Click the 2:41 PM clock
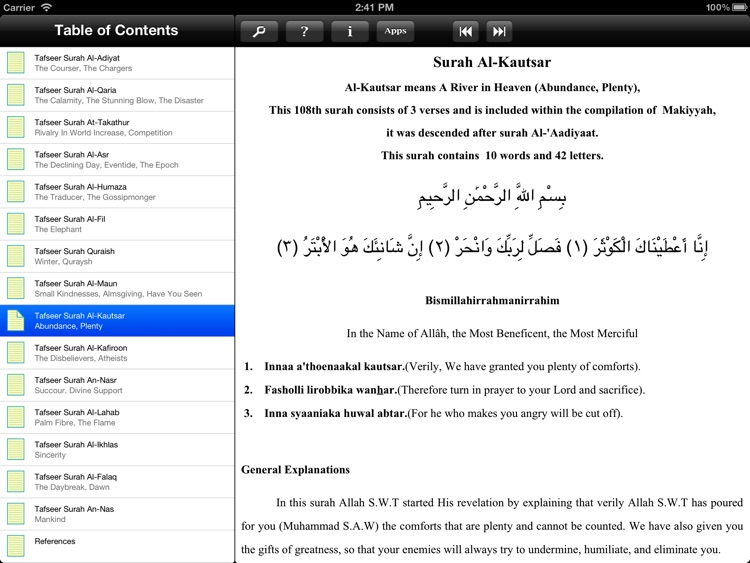Image resolution: width=750 pixels, height=563 pixels. (x=375, y=7)
